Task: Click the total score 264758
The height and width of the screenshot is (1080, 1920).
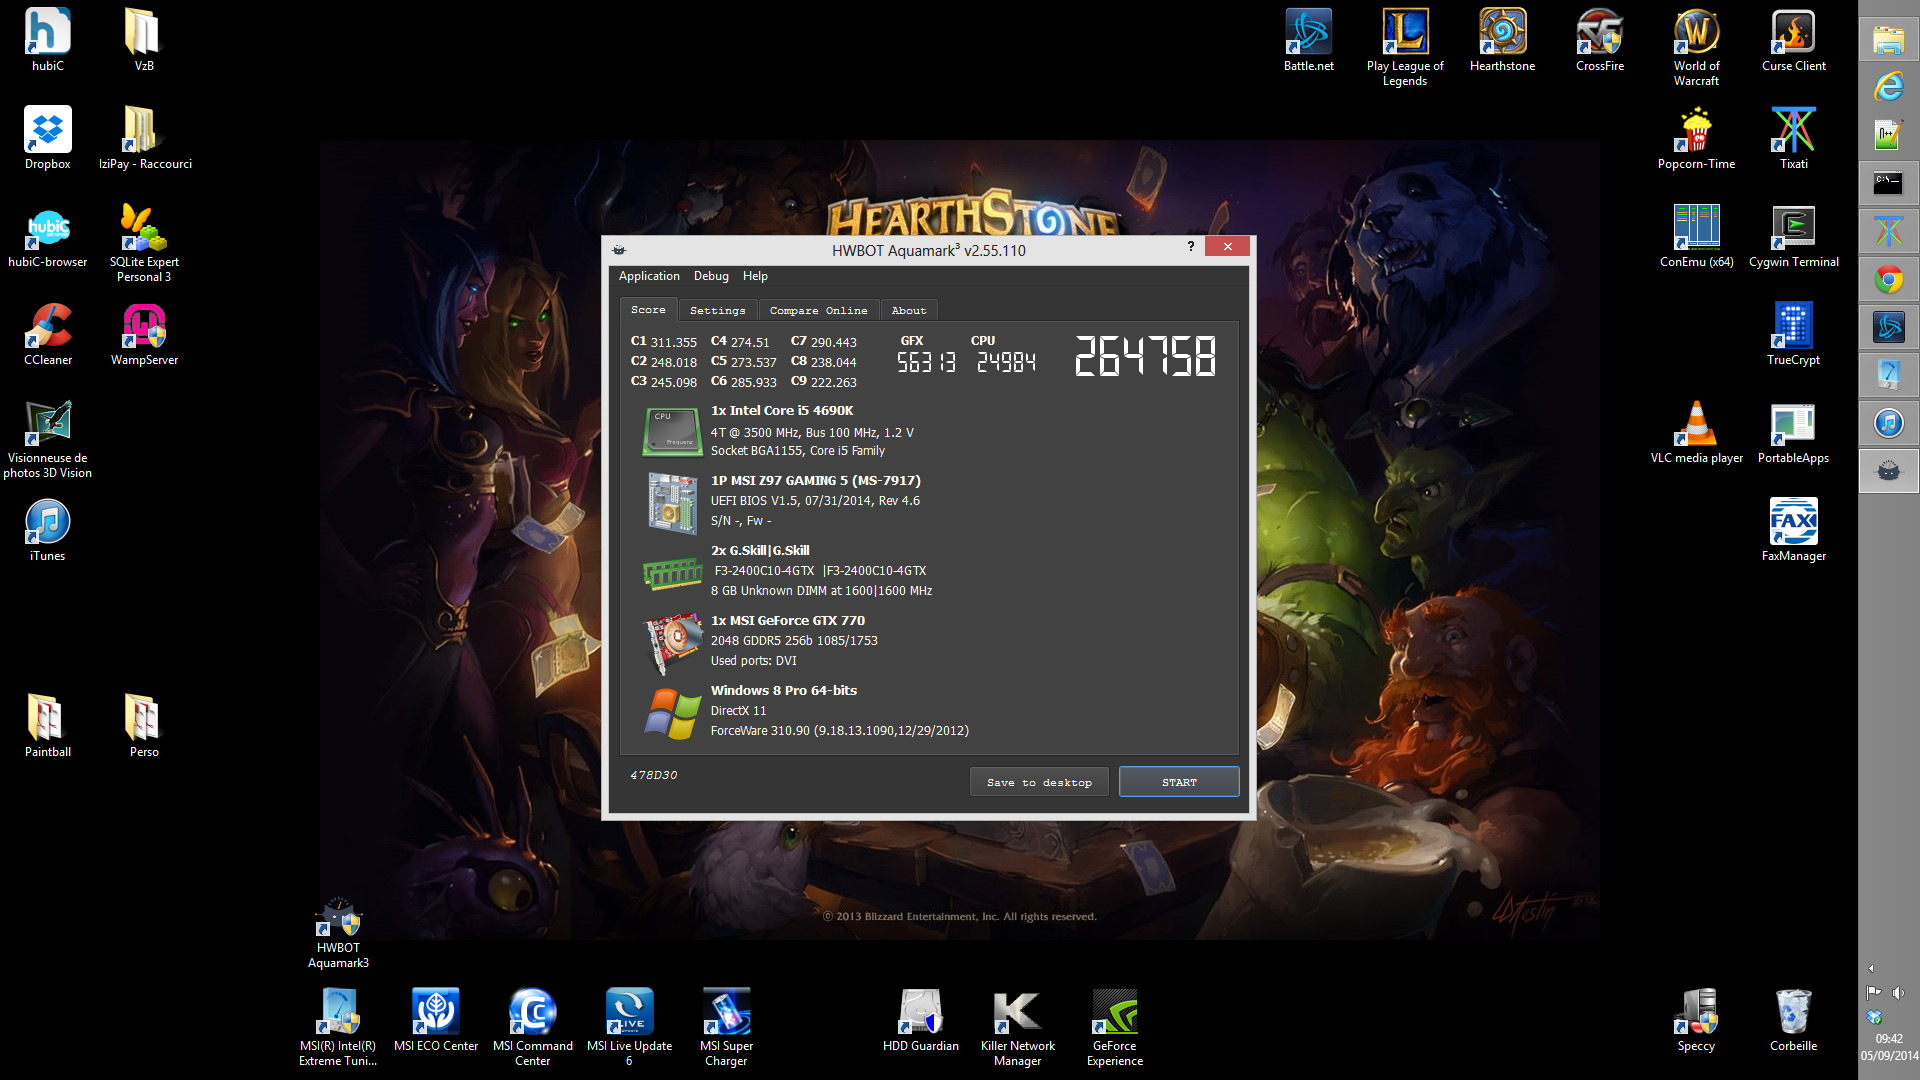Action: point(1145,356)
